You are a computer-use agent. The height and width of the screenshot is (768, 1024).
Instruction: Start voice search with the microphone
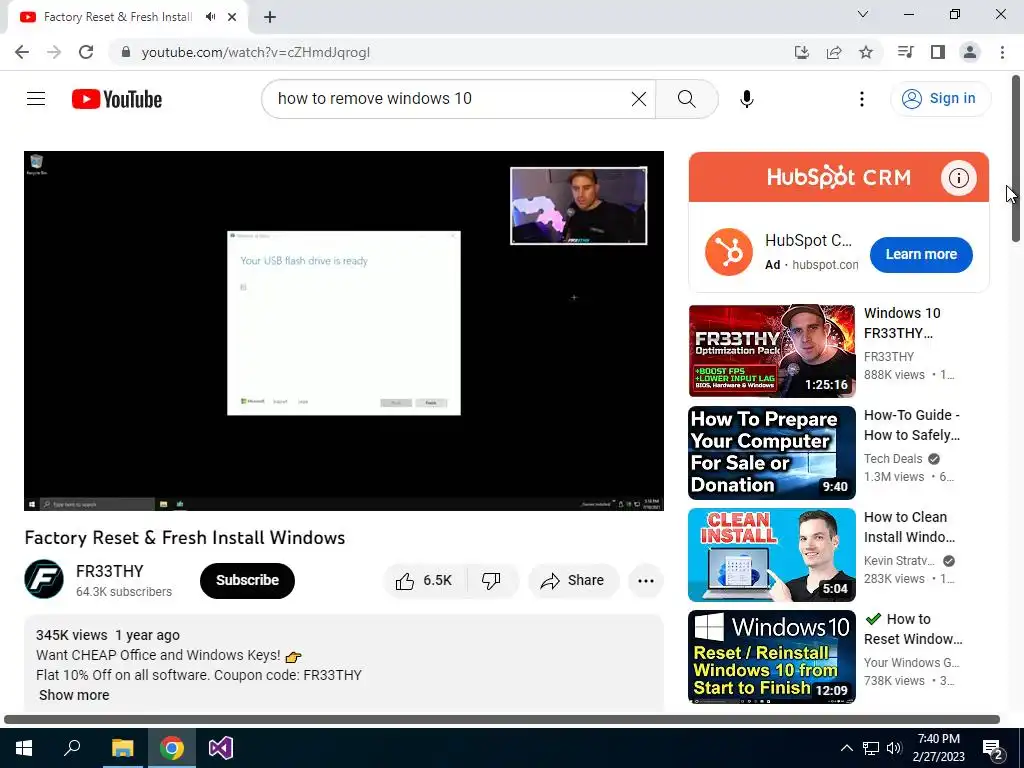tap(746, 99)
